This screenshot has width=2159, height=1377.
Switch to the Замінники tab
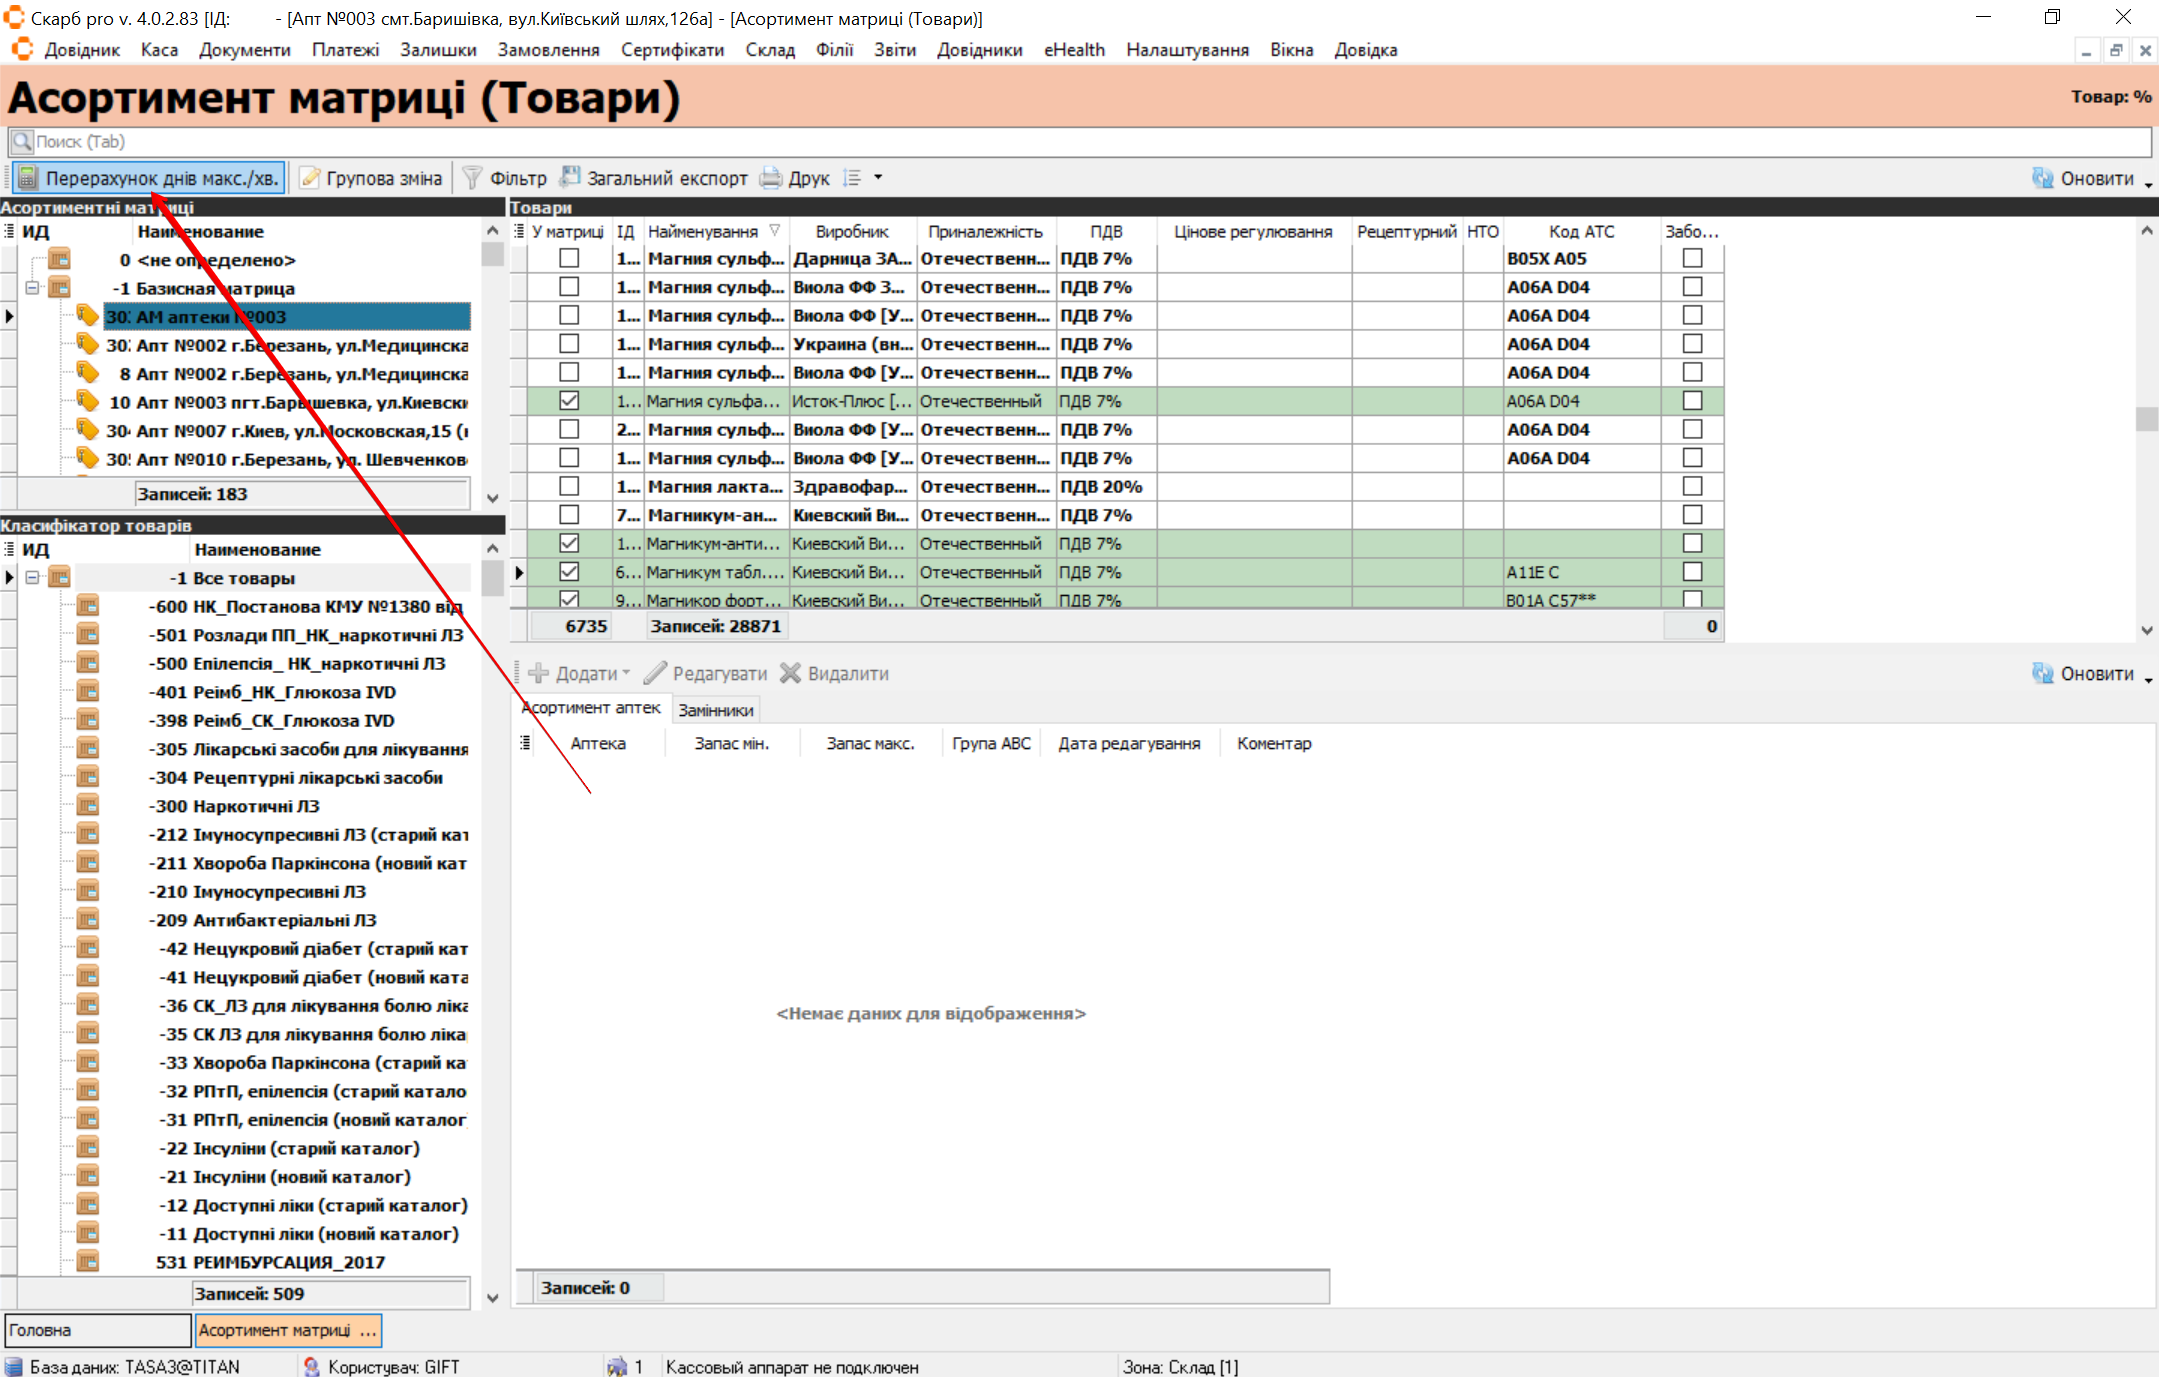pos(716,710)
